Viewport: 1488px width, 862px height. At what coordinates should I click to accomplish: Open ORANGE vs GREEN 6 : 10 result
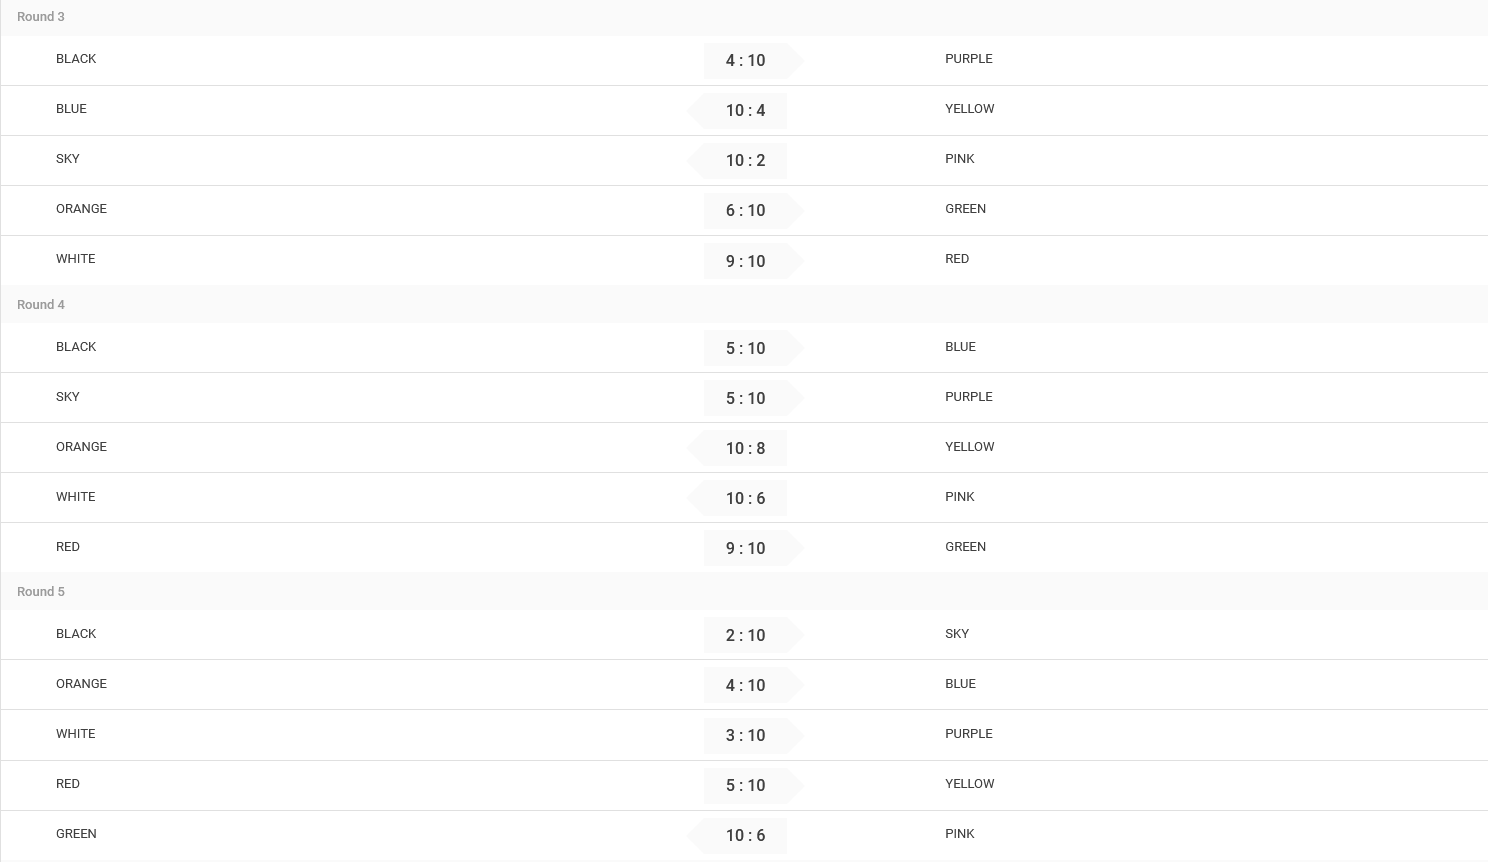[746, 211]
